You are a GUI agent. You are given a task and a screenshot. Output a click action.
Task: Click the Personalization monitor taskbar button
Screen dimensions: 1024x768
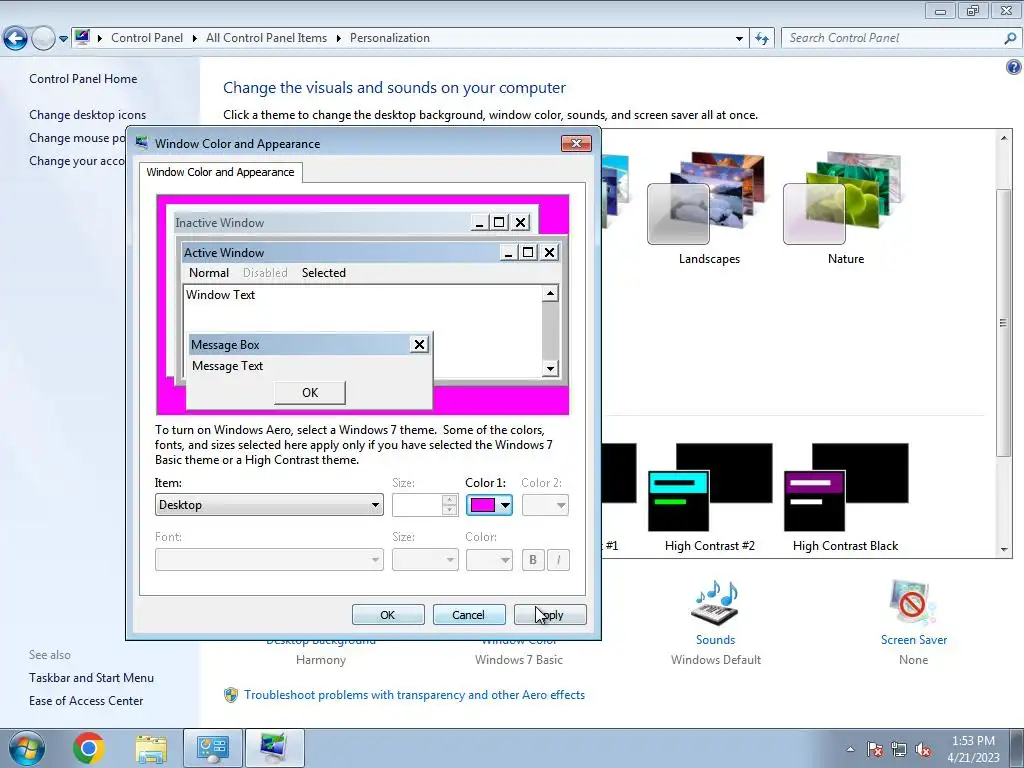click(274, 748)
